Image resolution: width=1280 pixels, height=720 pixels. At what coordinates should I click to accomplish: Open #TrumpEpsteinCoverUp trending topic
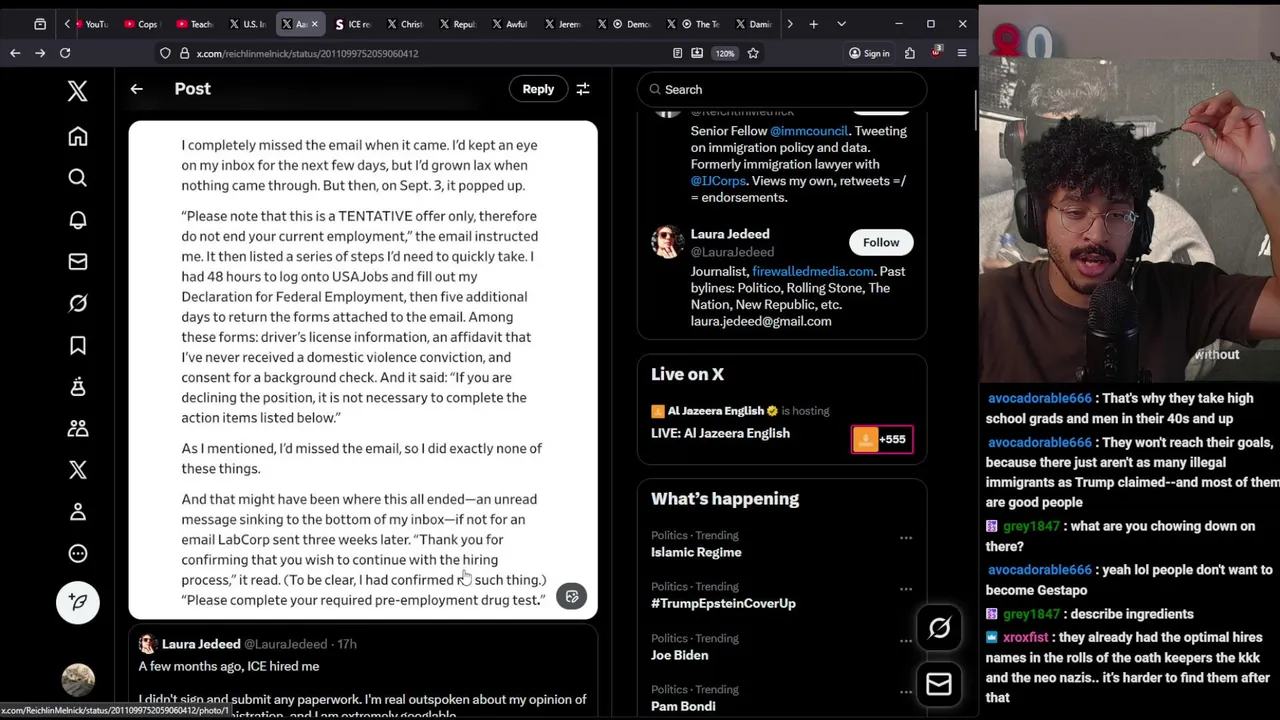[723, 603]
